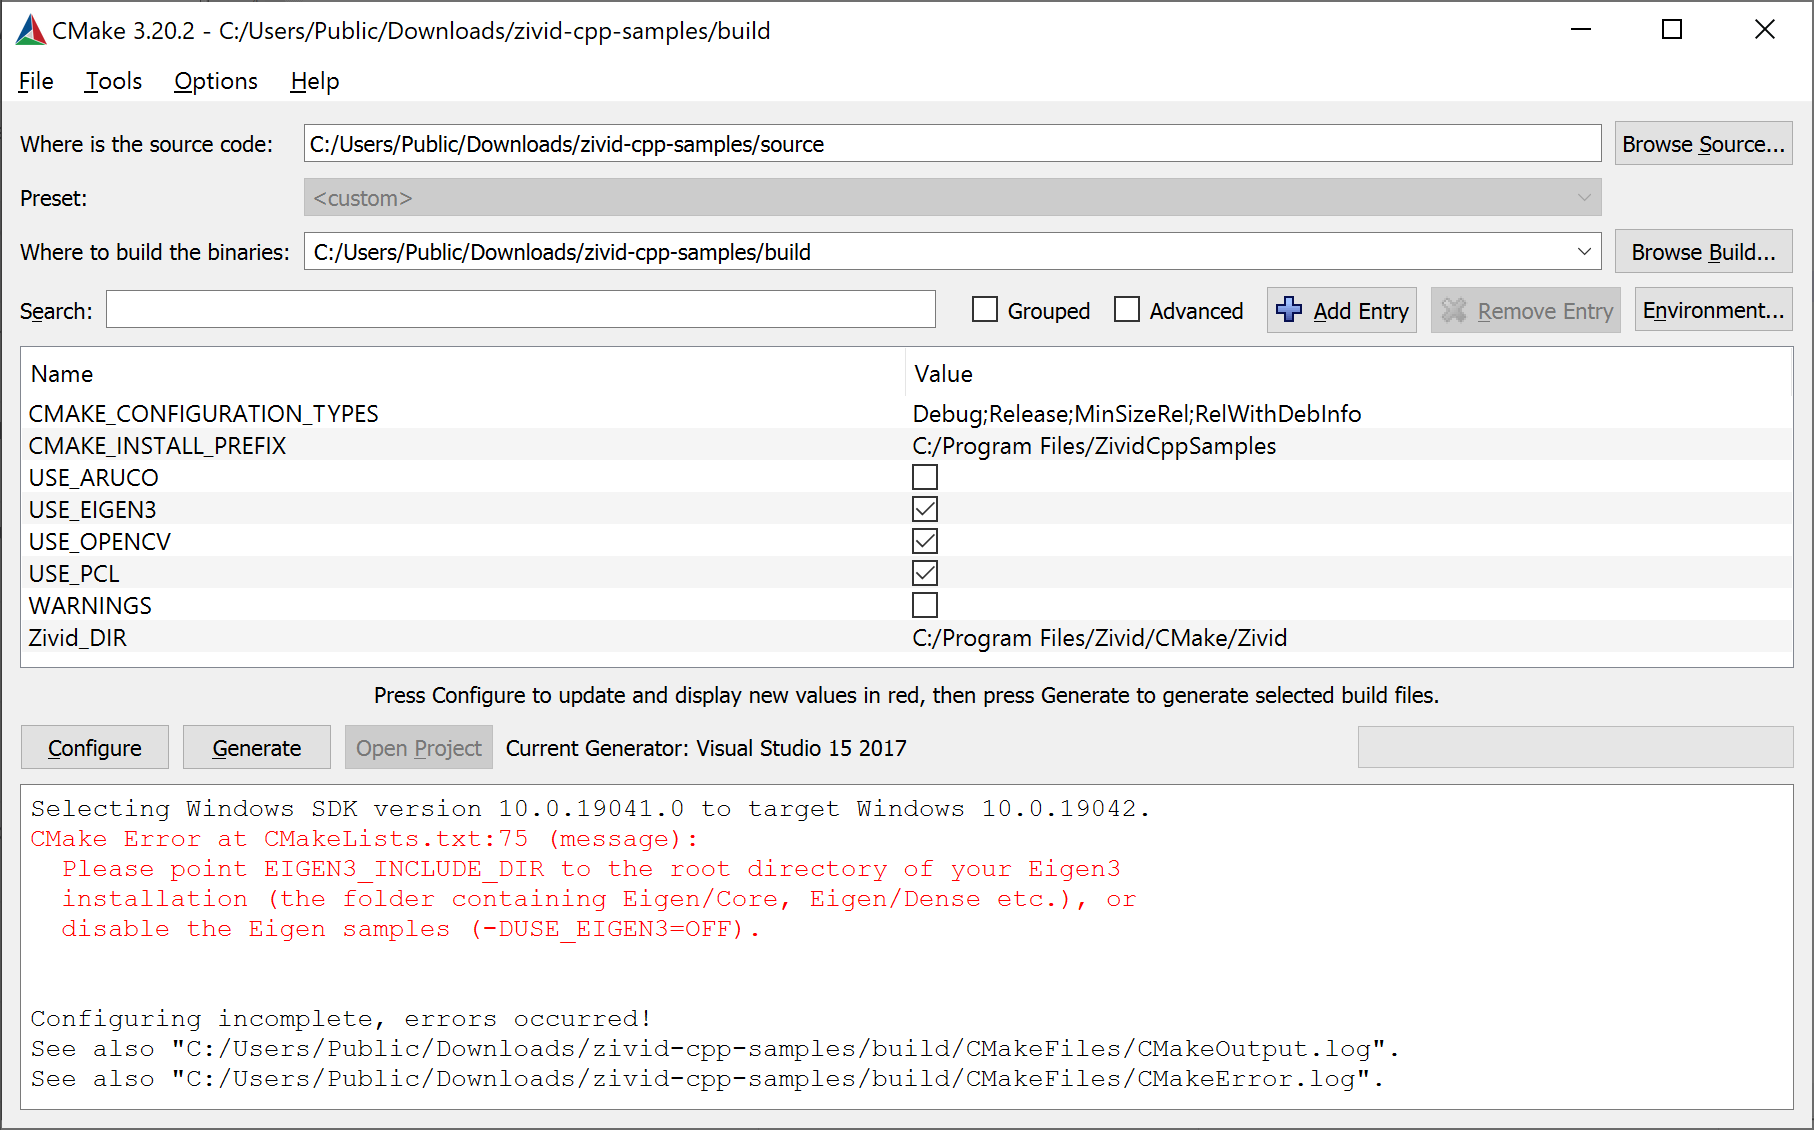Uncheck the USE_OPENCV option
1814x1130 pixels.
tap(925, 541)
